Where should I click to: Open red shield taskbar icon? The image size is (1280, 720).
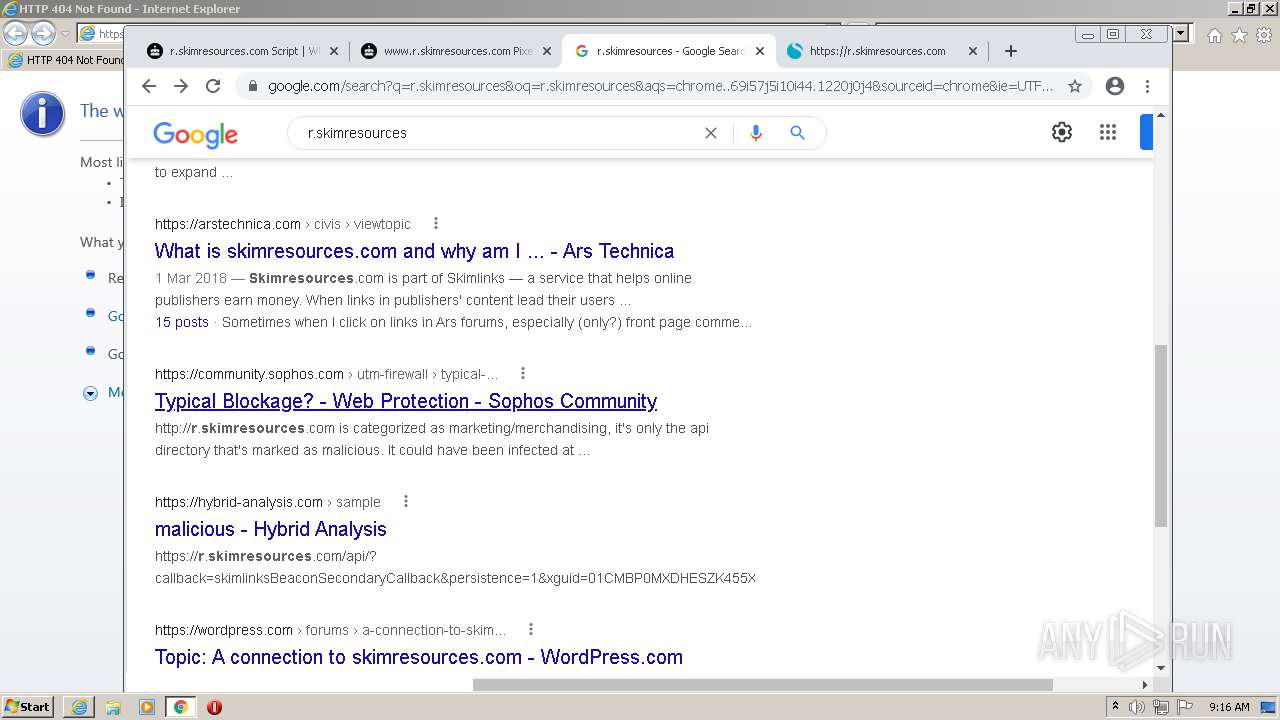[214, 707]
